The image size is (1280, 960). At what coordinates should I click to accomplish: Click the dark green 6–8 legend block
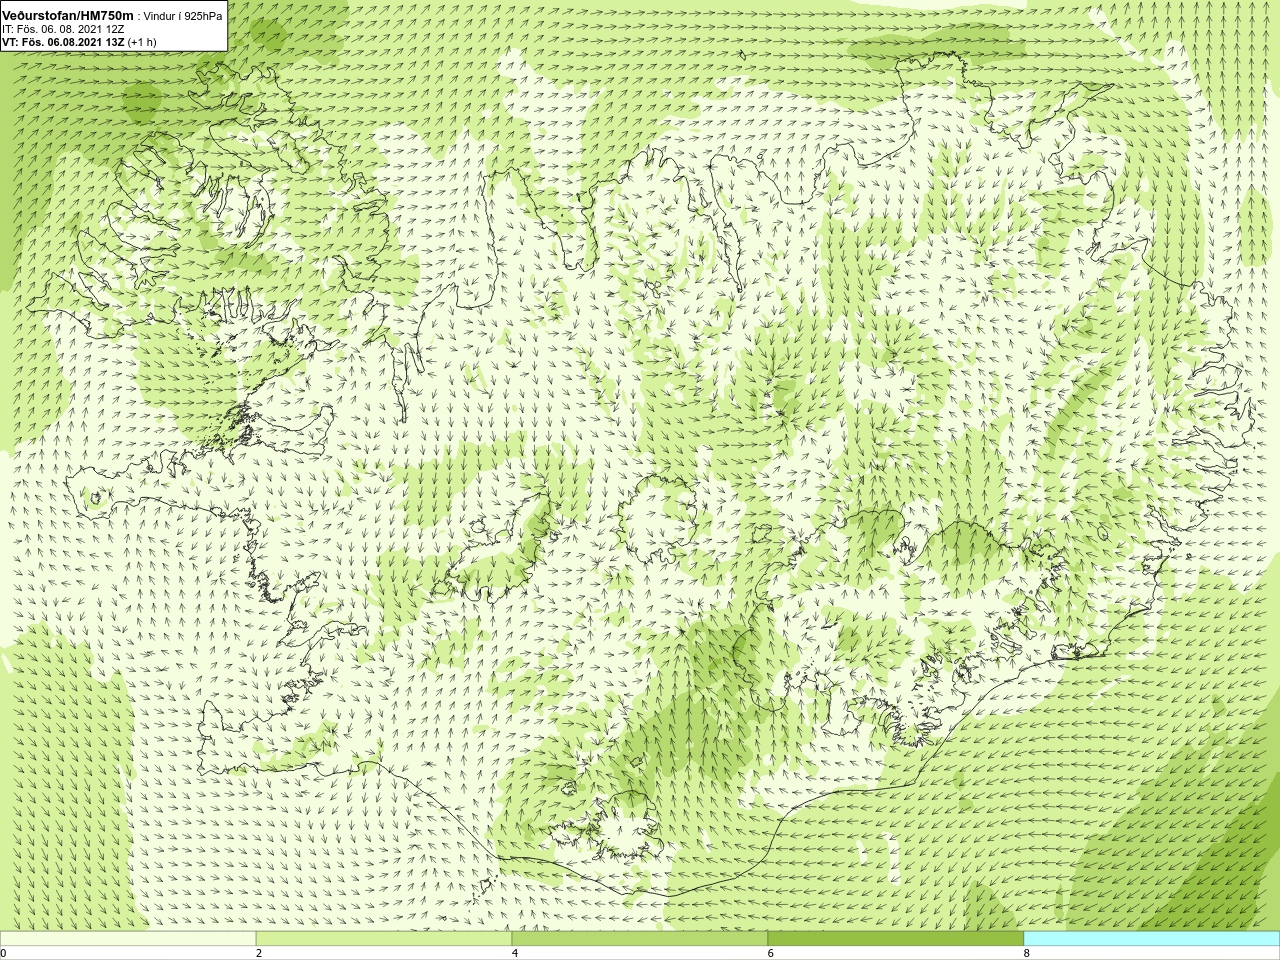(x=896, y=939)
